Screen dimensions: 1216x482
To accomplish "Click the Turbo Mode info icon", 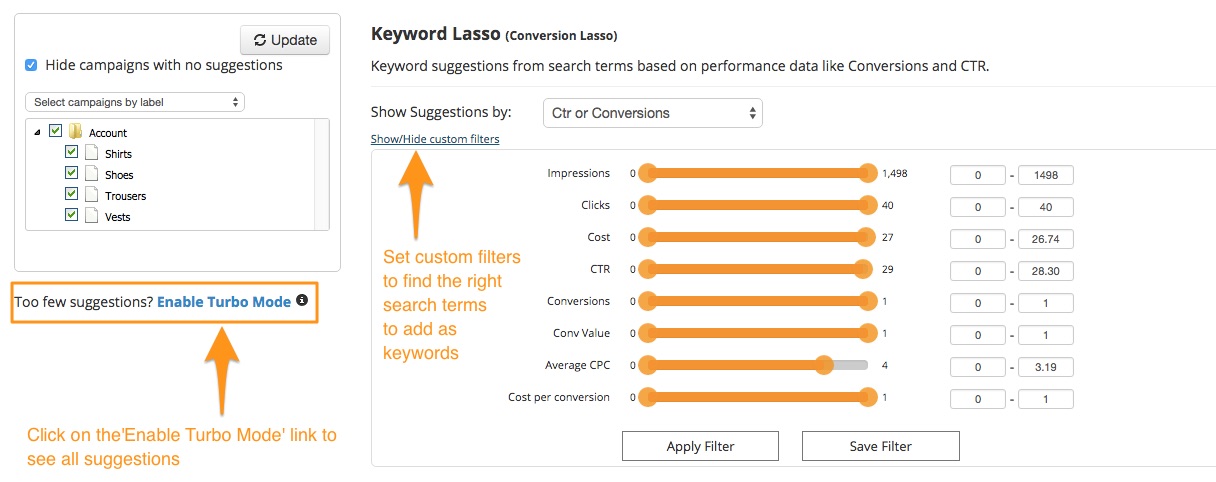I will coord(302,300).
